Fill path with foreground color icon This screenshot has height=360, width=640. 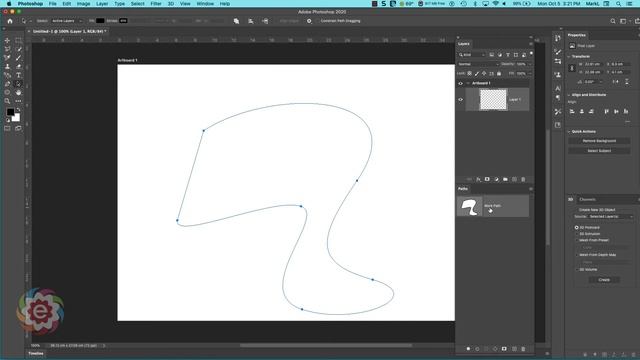468,349
